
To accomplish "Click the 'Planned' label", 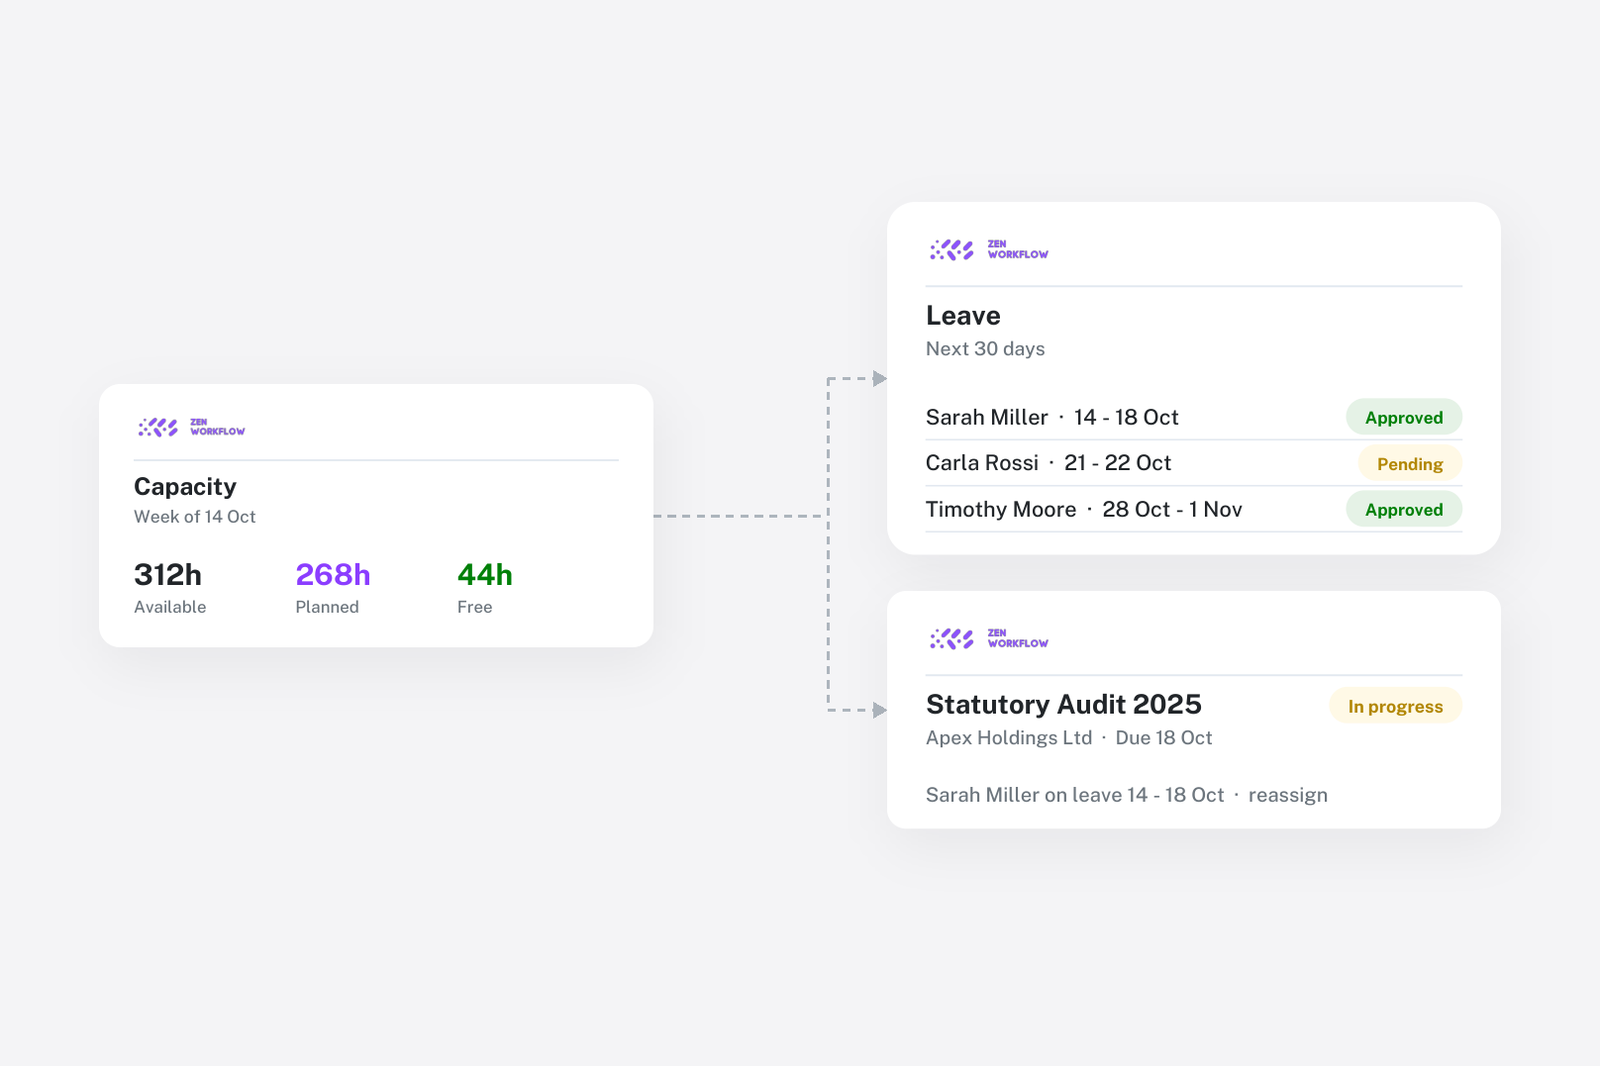I will coord(327,607).
